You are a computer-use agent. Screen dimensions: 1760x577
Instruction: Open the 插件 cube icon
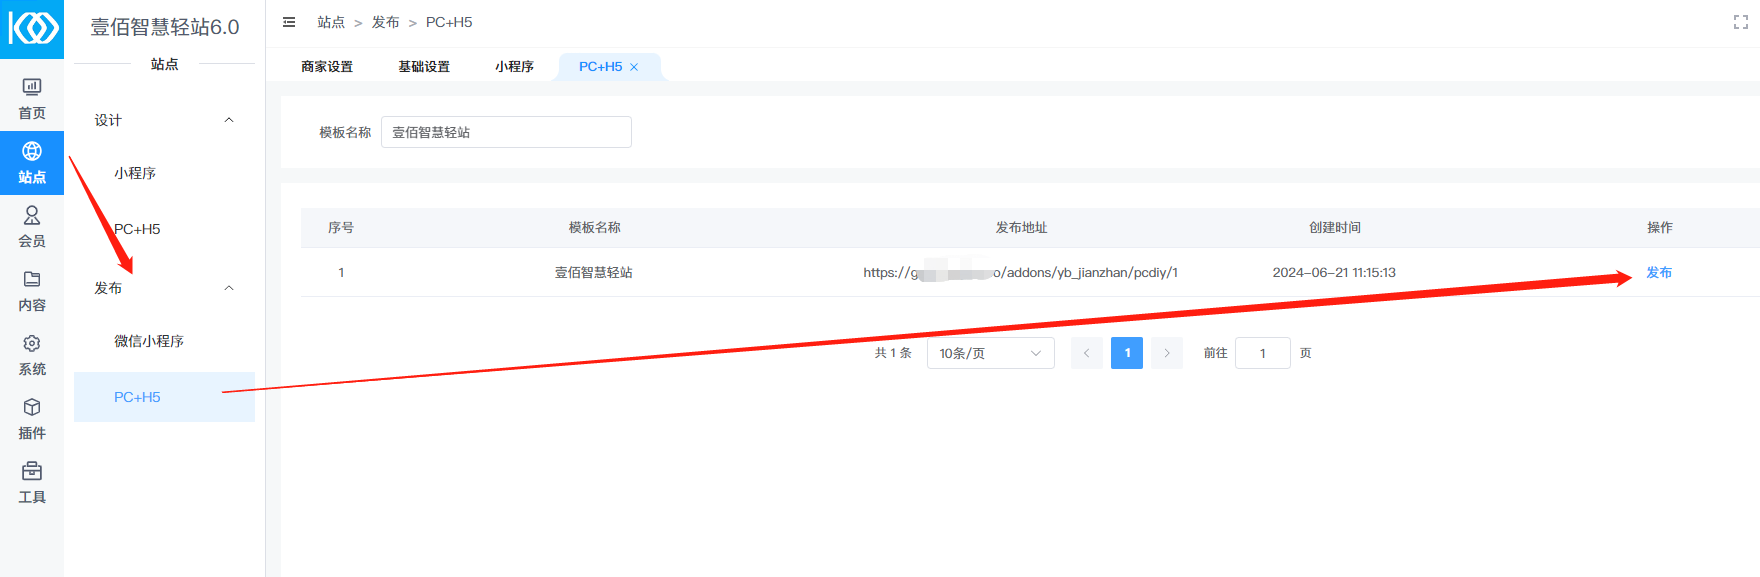[32, 407]
